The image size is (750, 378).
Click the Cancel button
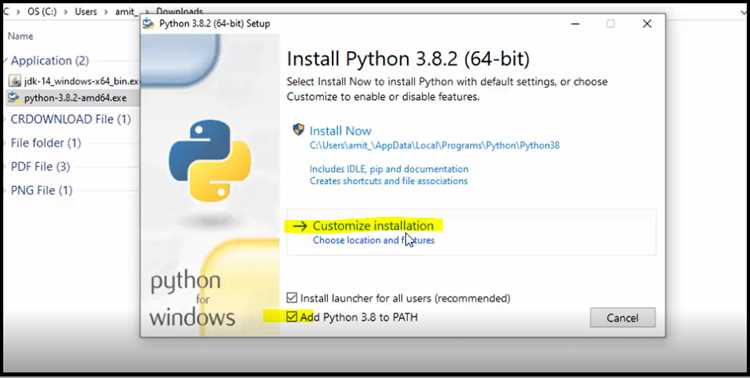point(622,318)
